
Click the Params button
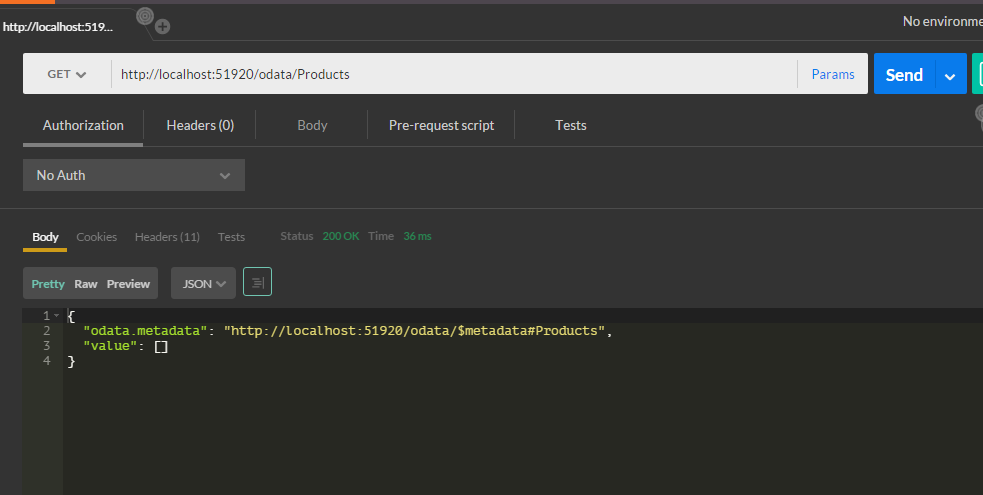pyautogui.click(x=833, y=74)
